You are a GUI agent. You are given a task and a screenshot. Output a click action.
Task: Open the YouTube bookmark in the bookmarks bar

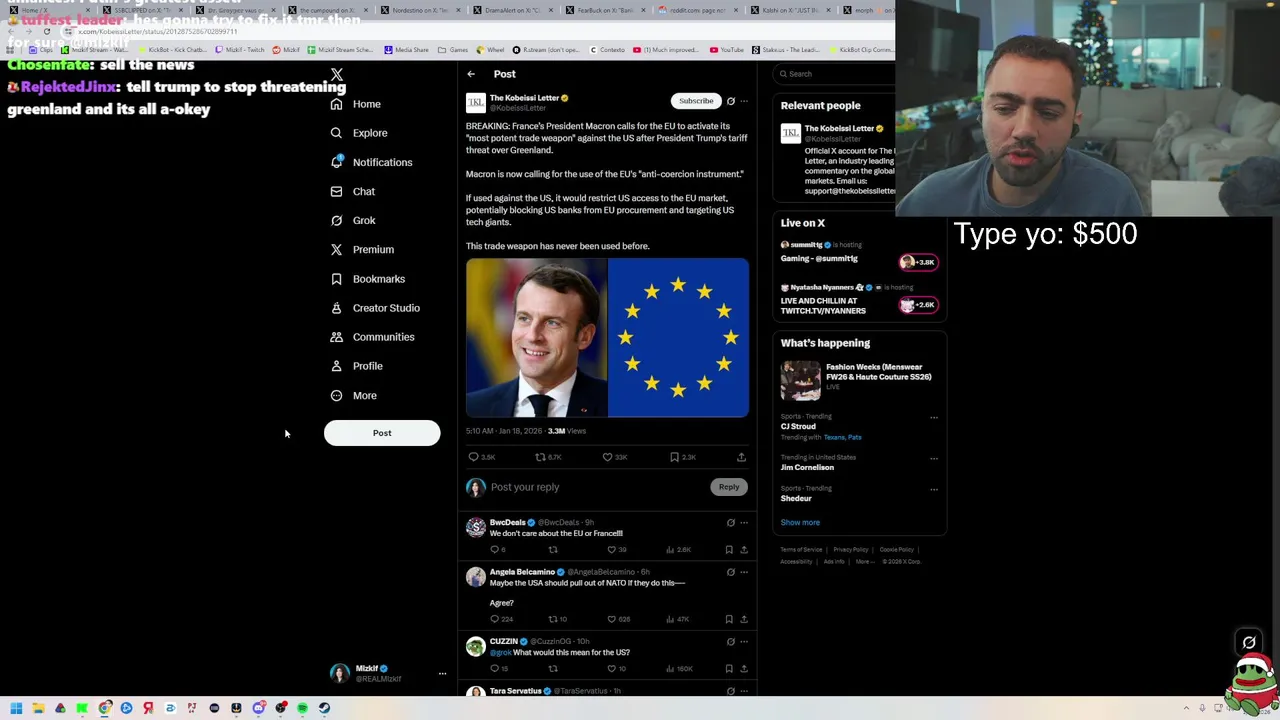[726, 50]
